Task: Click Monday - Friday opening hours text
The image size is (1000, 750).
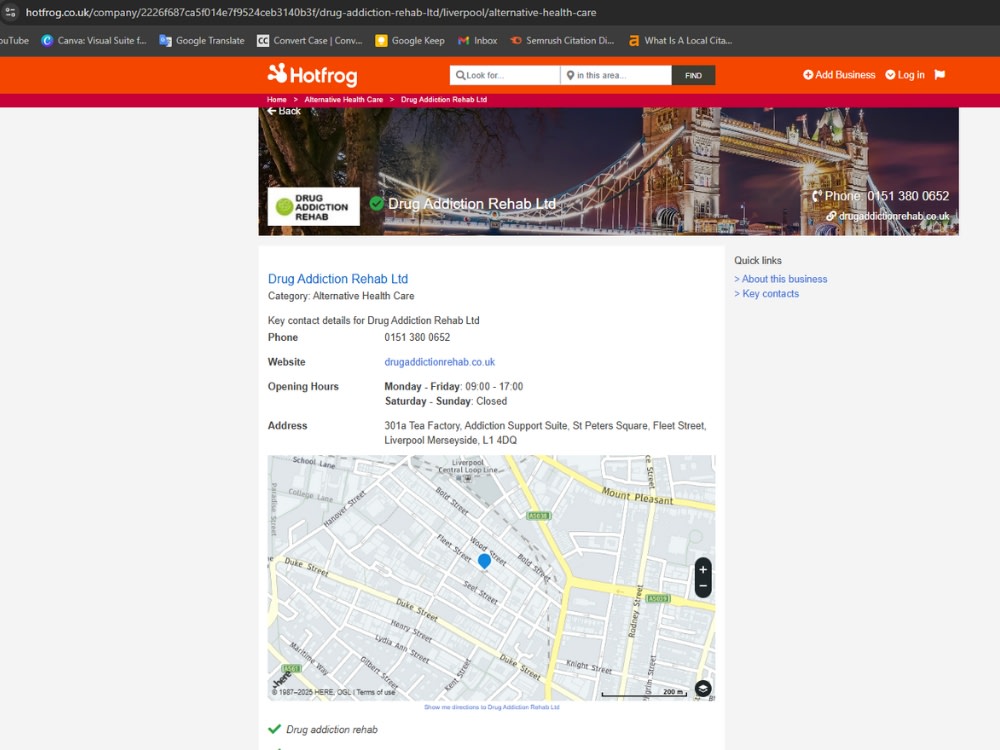Action: [453, 386]
